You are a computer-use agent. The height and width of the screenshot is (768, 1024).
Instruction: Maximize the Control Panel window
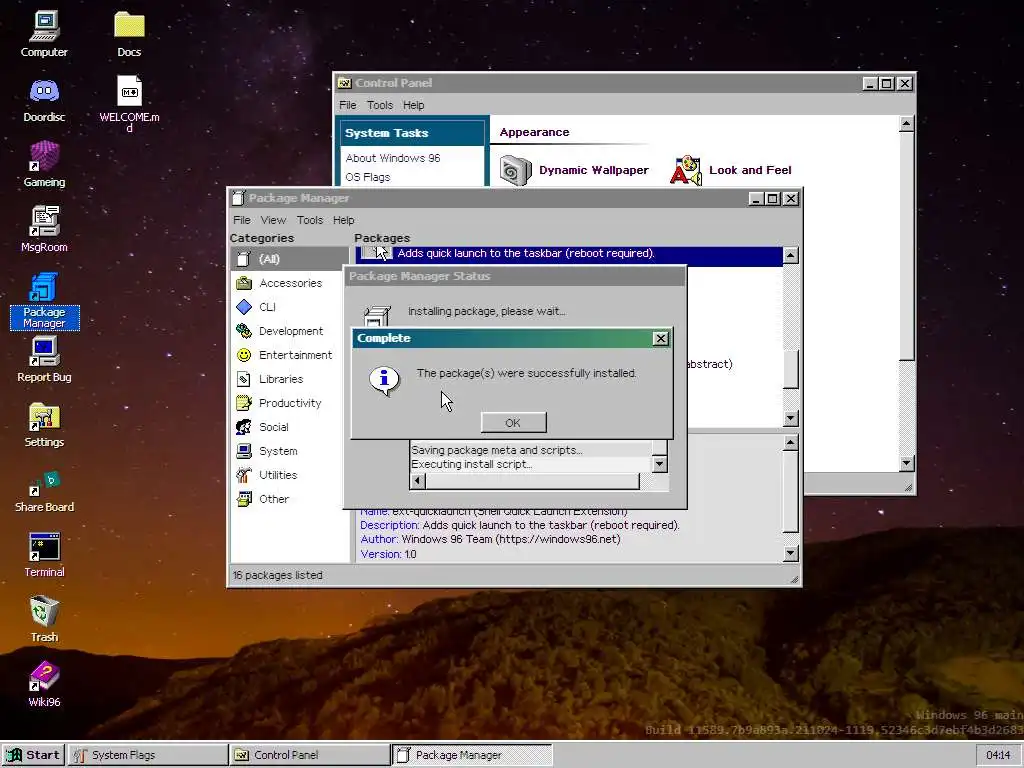tap(886, 84)
